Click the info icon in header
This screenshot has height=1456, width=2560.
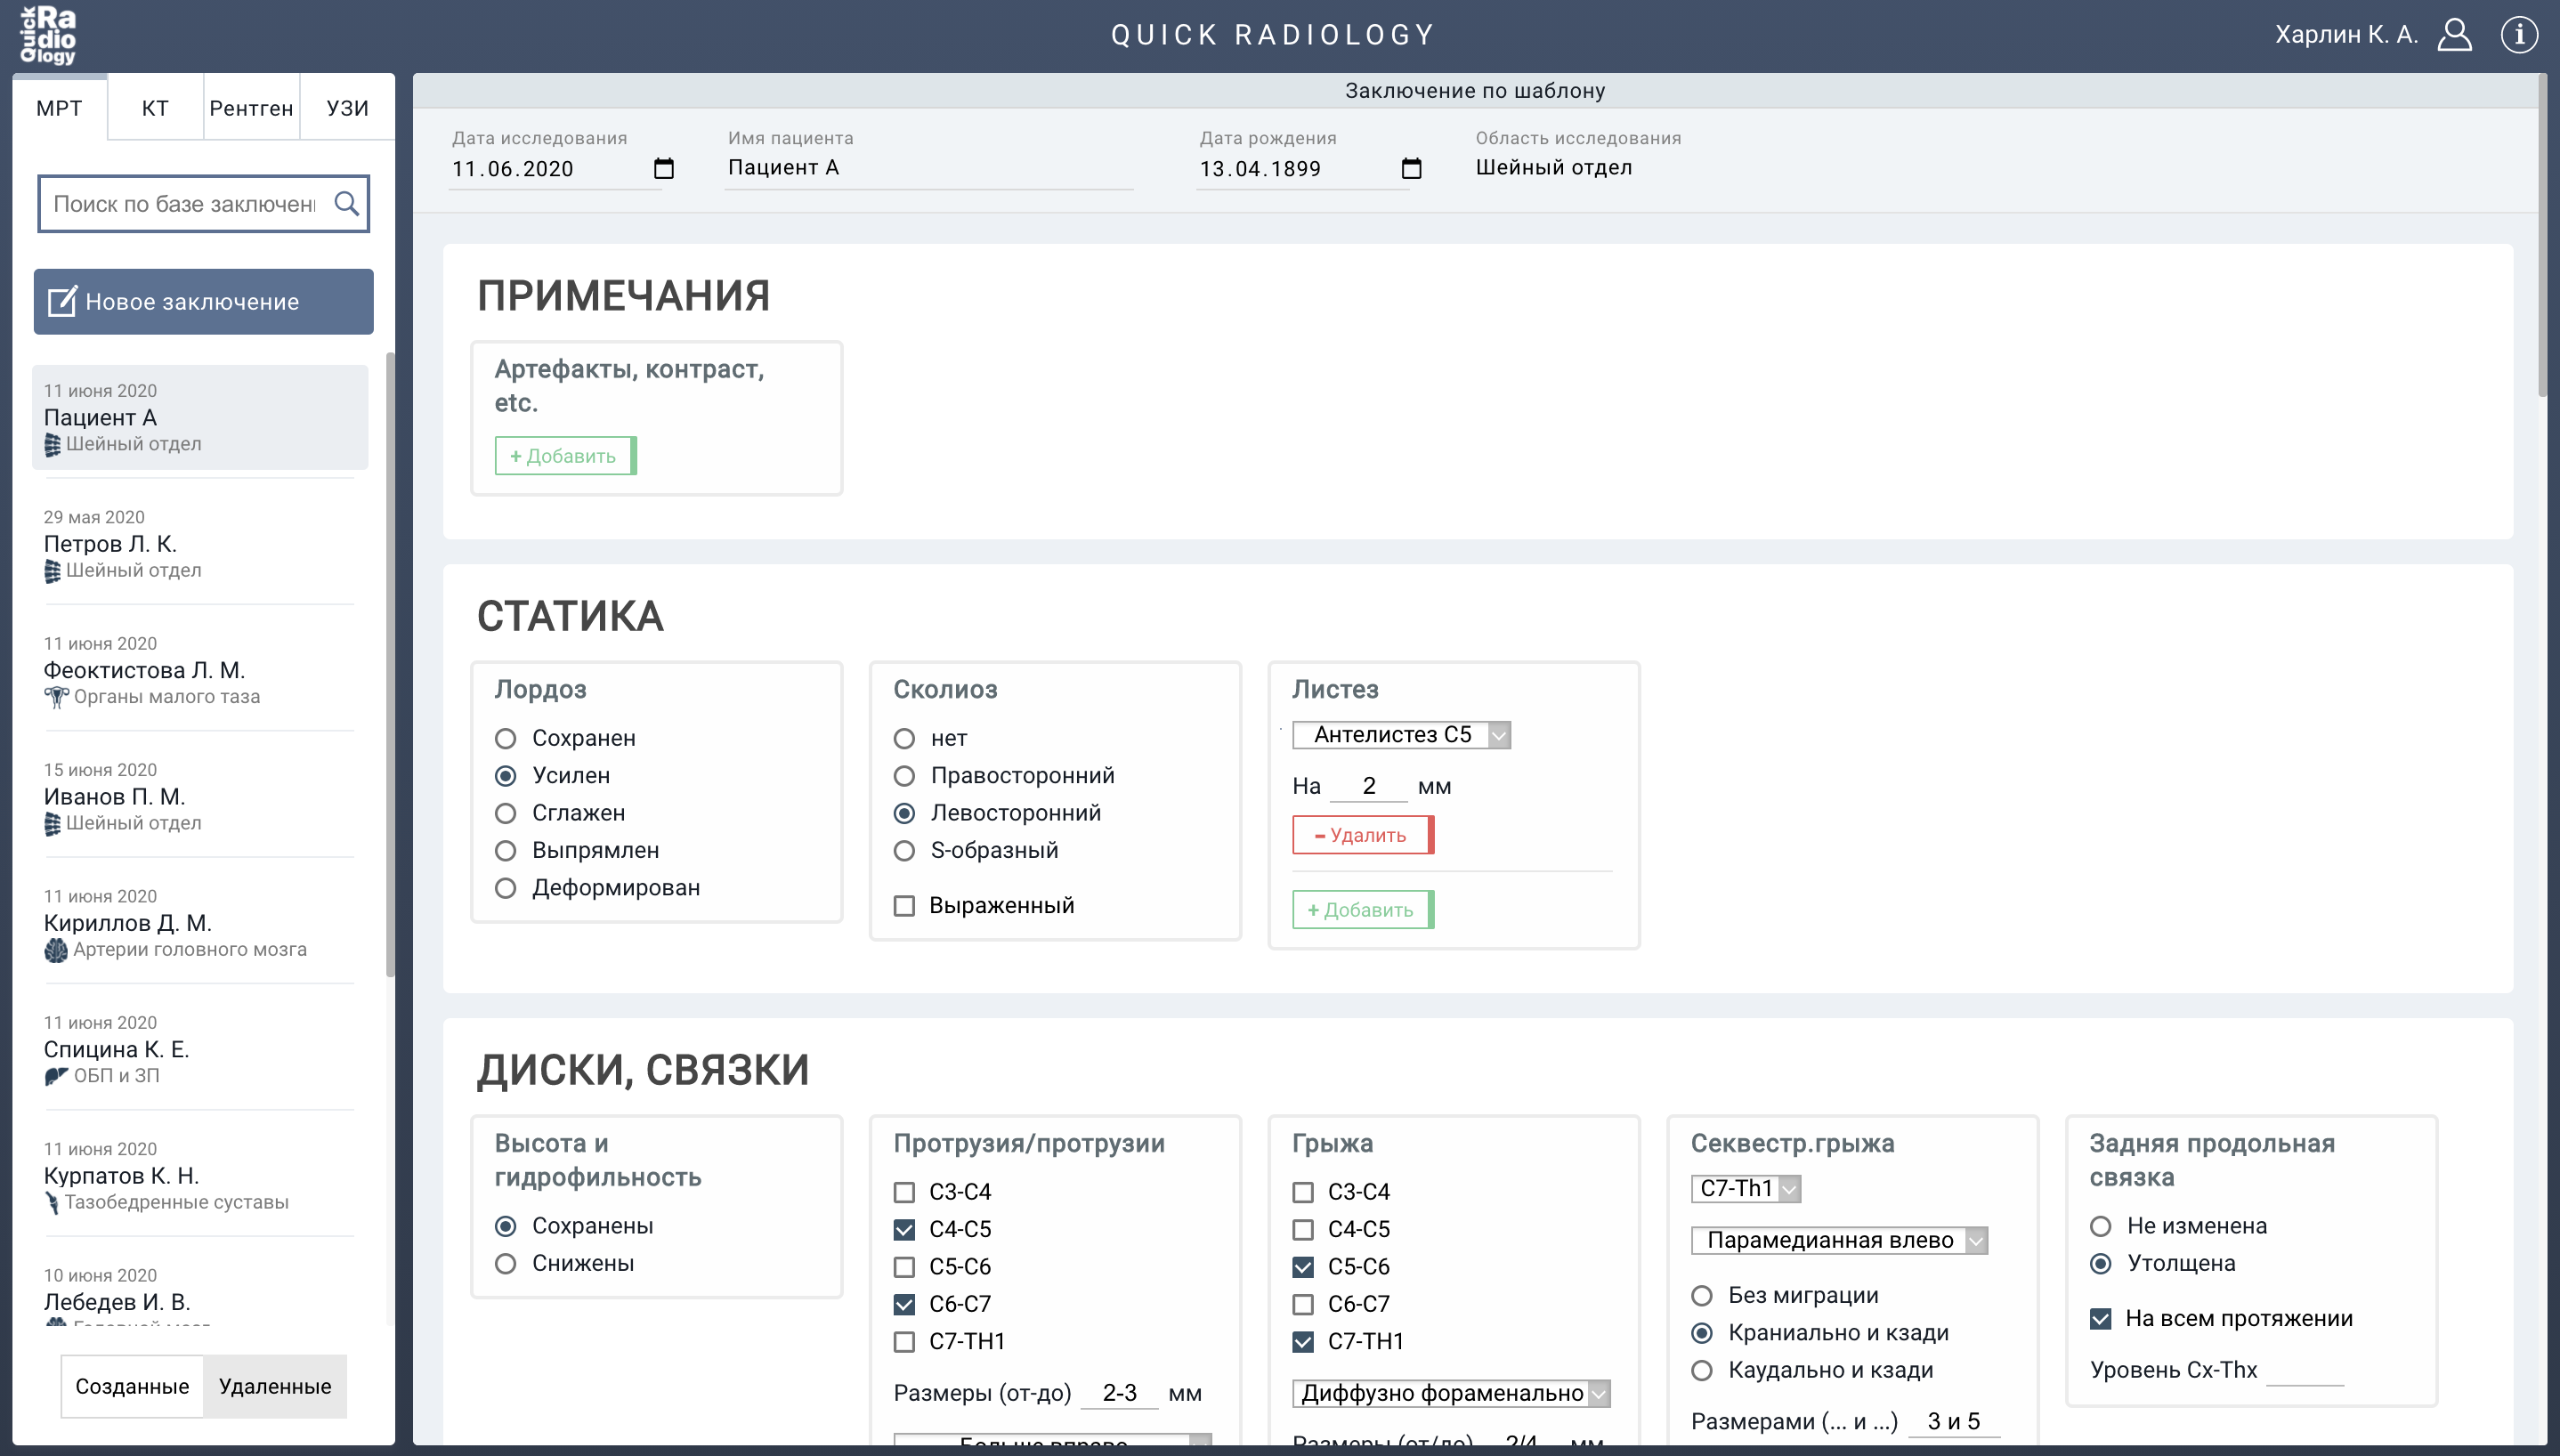2518,35
